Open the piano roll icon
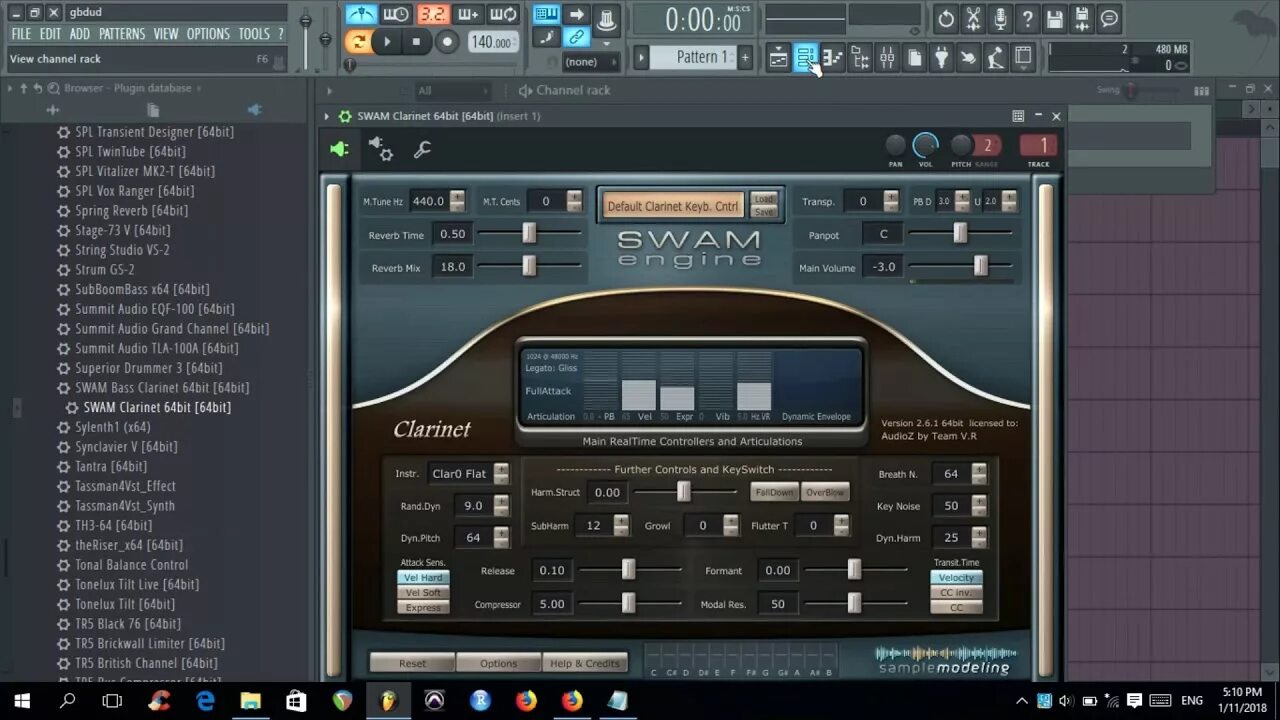Image resolution: width=1280 pixels, height=720 pixels. (832, 58)
